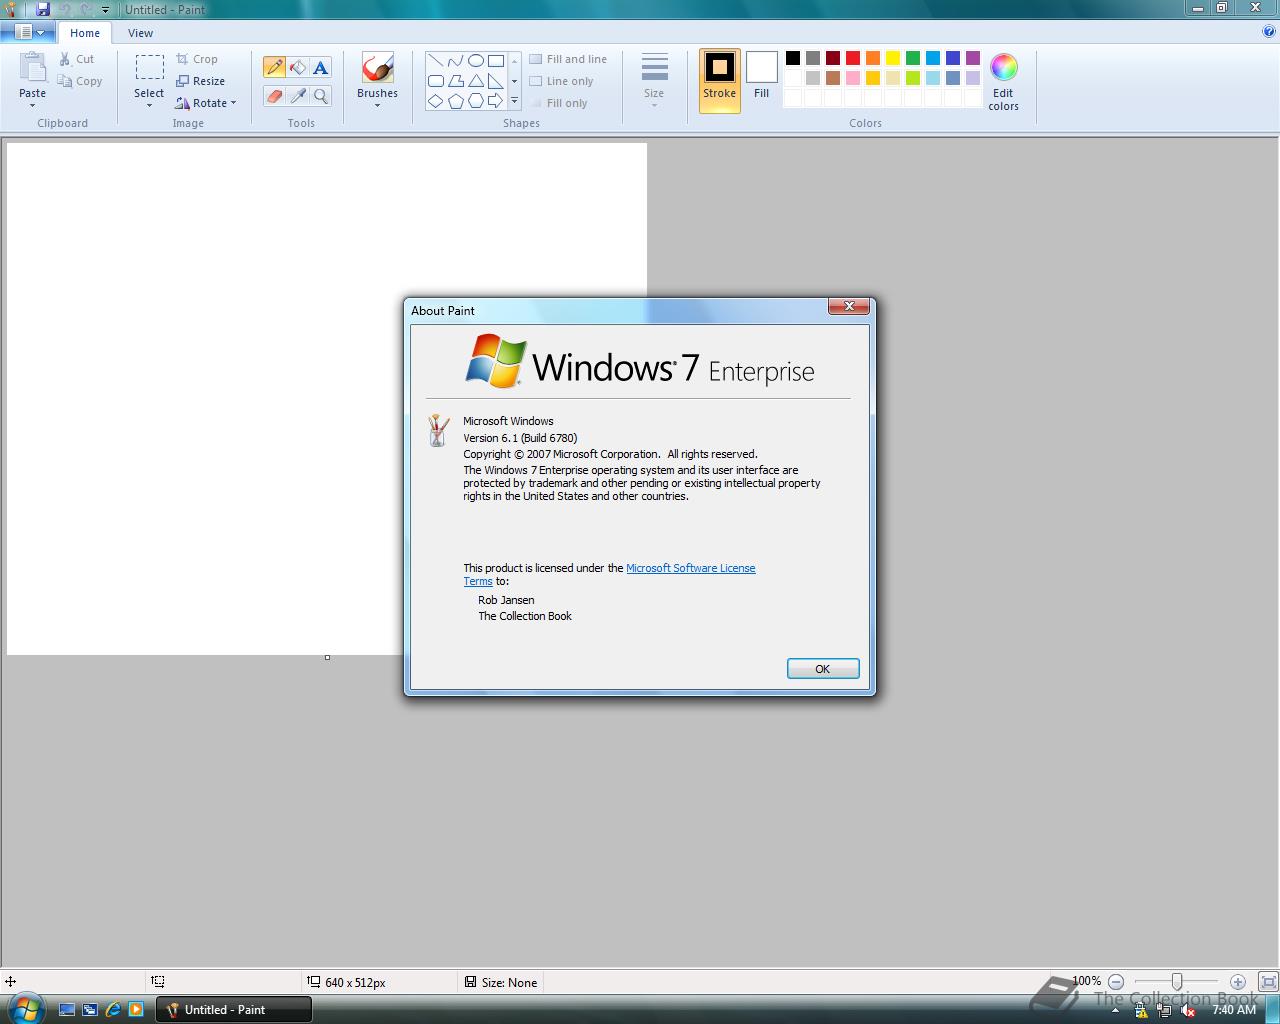
Task: Click the canvas bottom resize handle
Action: click(327, 657)
